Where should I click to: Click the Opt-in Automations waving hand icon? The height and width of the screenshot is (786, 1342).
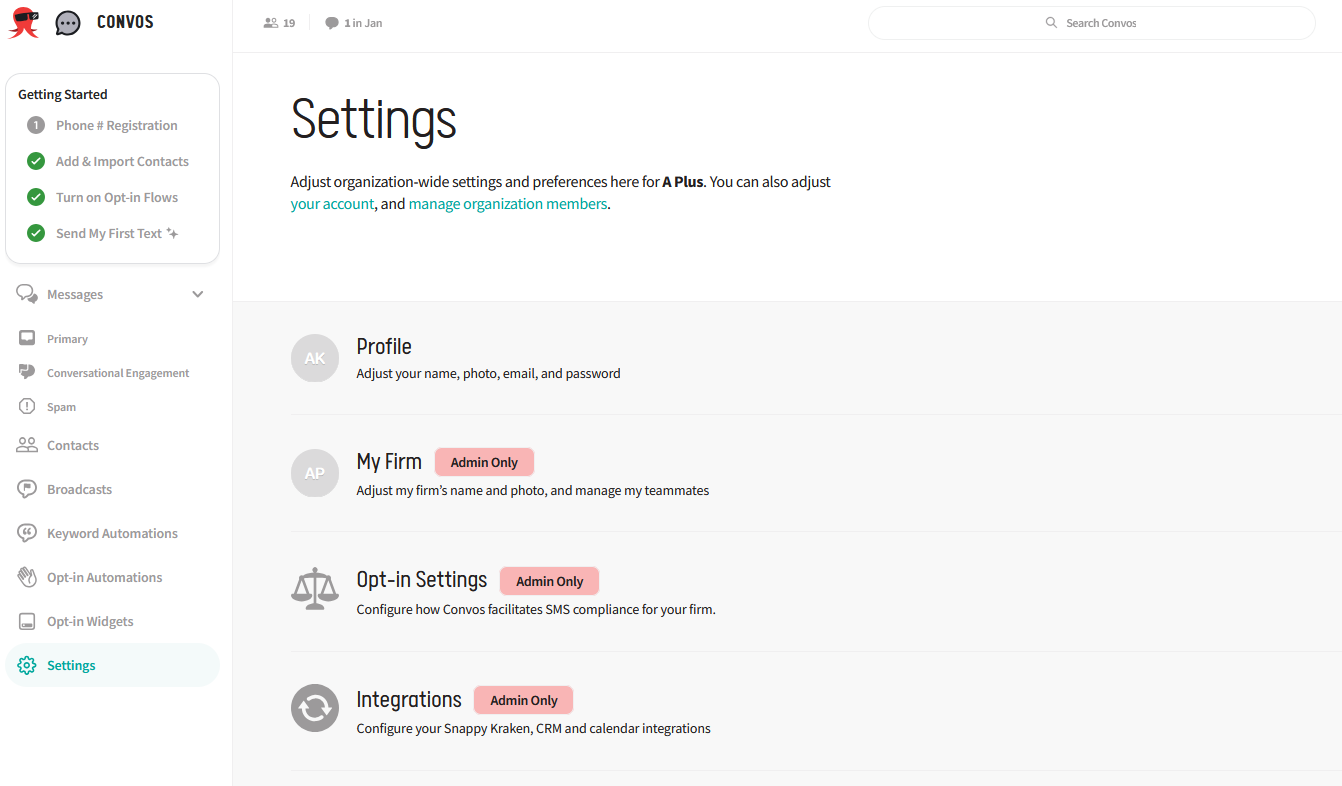coord(27,577)
